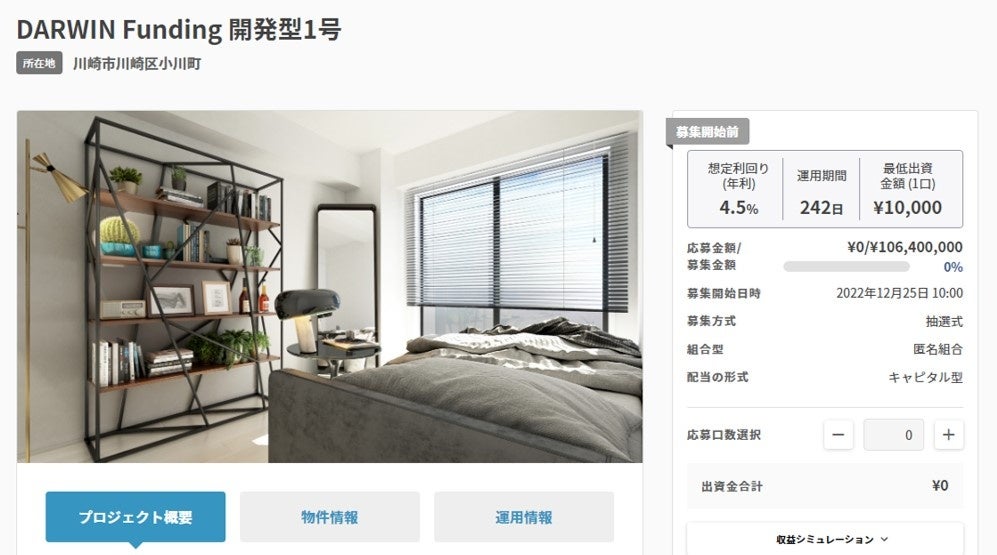Click the 運用期間 242日 figure

tap(821, 207)
